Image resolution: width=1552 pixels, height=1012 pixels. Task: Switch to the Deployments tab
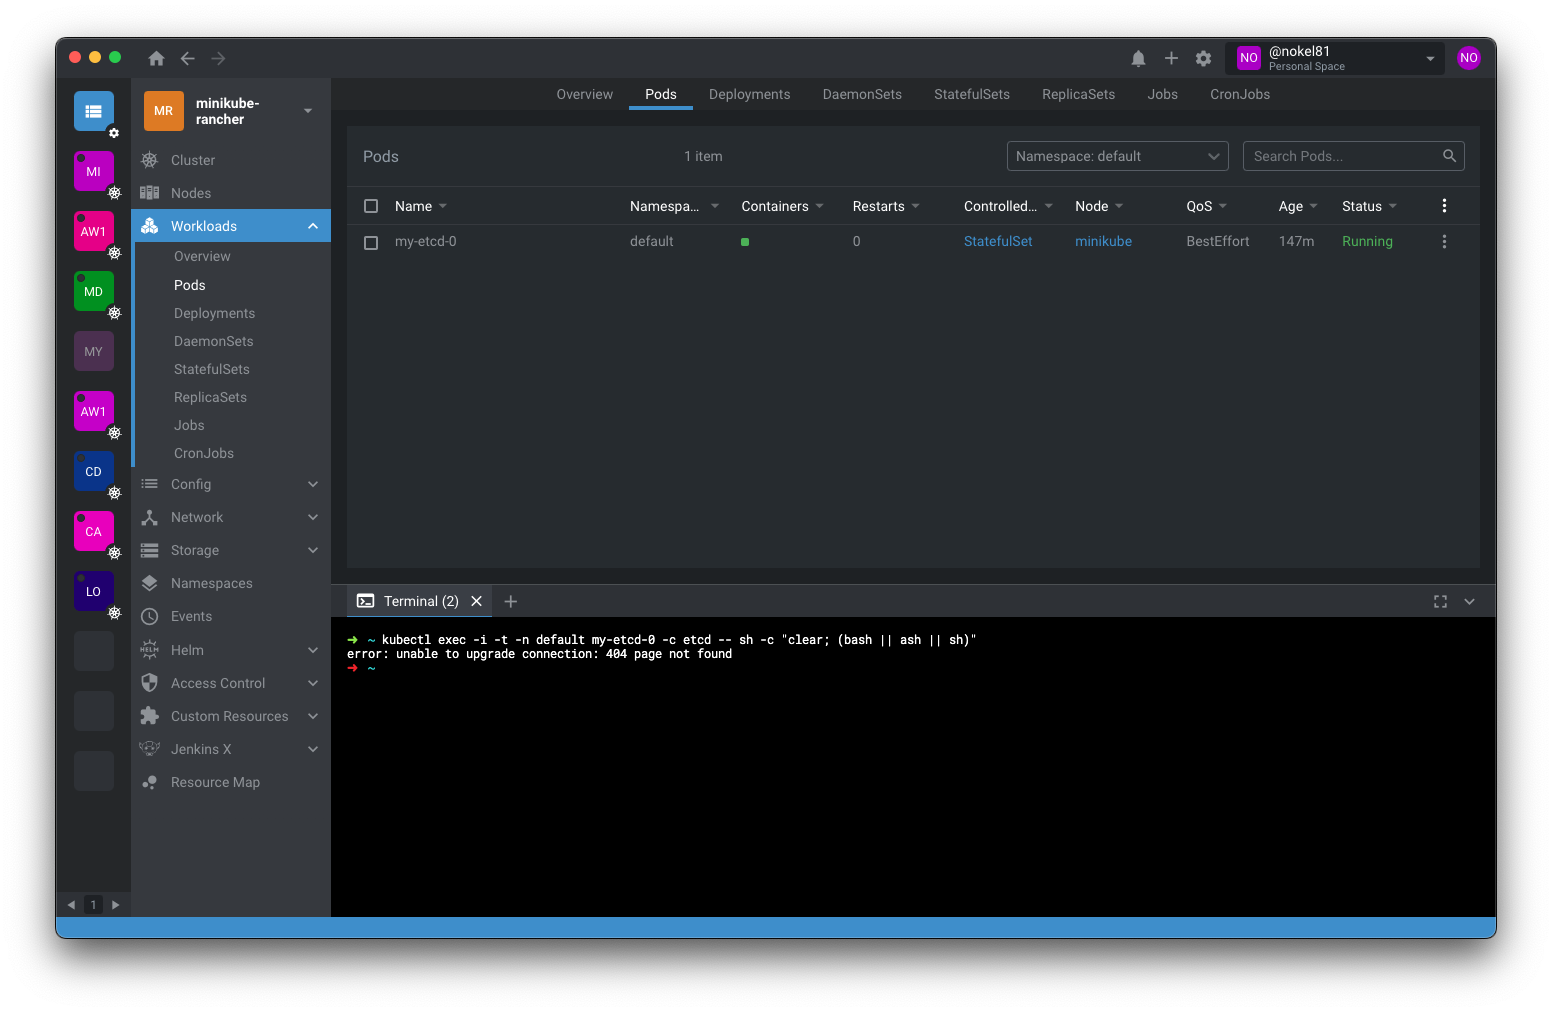coord(749,94)
